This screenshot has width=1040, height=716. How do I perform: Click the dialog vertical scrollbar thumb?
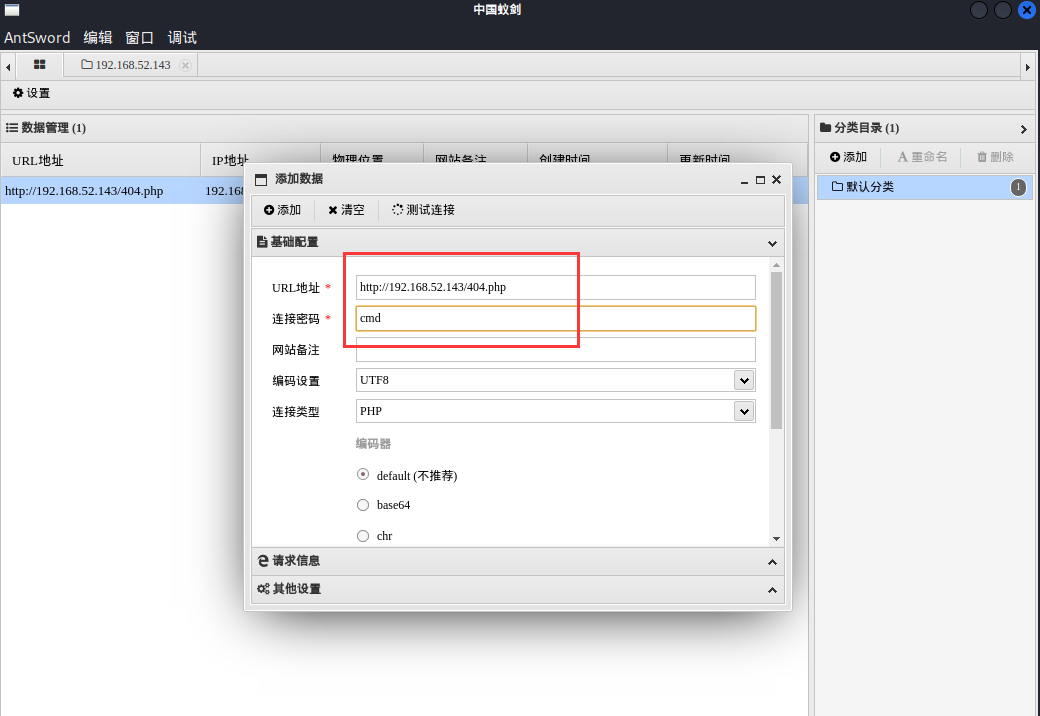776,350
